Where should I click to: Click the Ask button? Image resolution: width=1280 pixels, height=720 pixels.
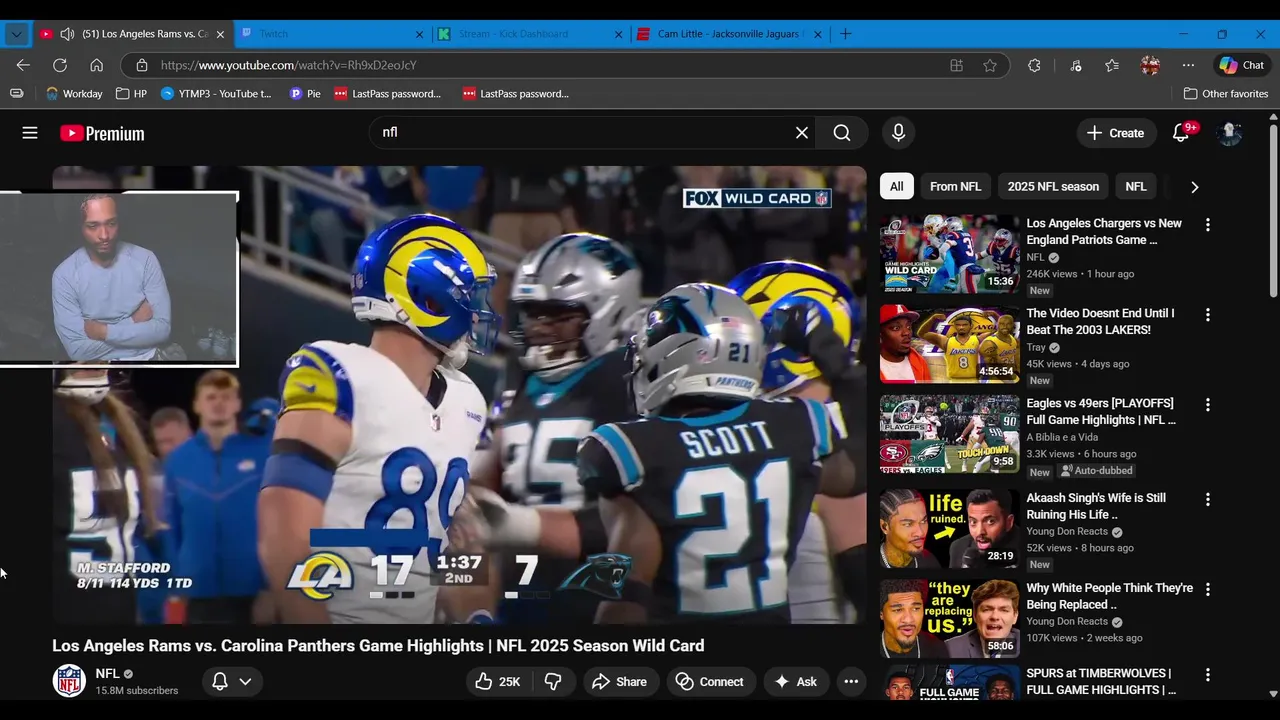pyautogui.click(x=795, y=682)
